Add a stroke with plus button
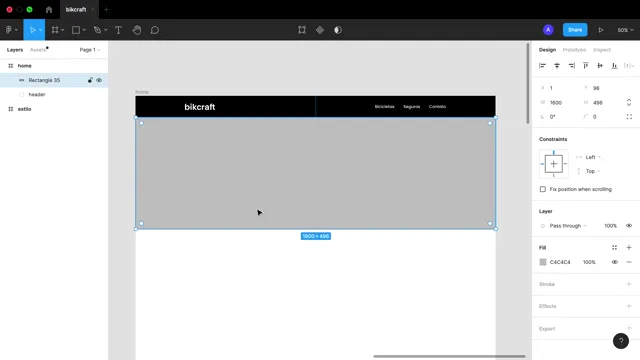The width and height of the screenshot is (640, 360). tap(629, 284)
